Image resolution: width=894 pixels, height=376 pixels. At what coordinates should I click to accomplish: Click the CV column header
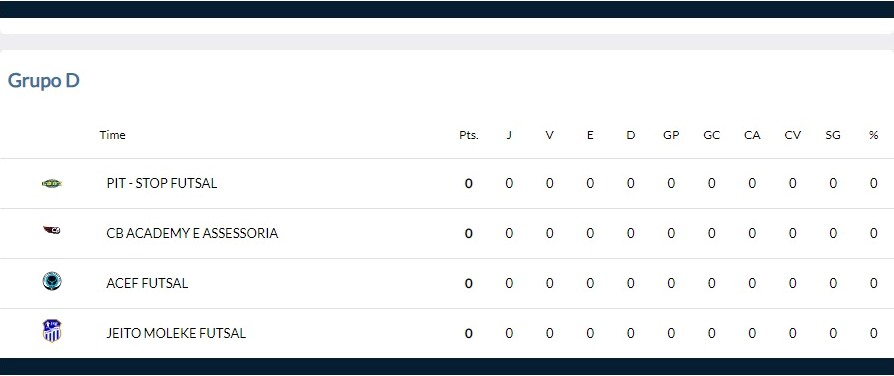point(793,135)
